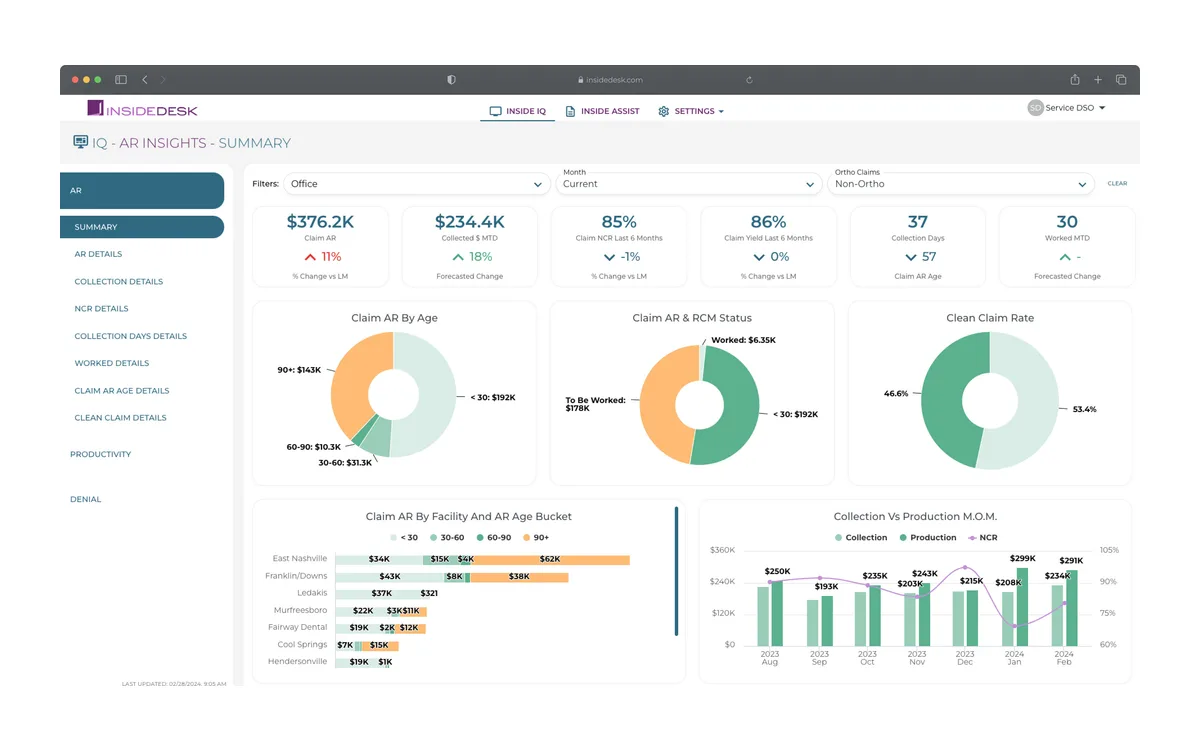The width and height of the screenshot is (1200, 750).
Task: Toggle the NCR legend item
Action: (982, 538)
